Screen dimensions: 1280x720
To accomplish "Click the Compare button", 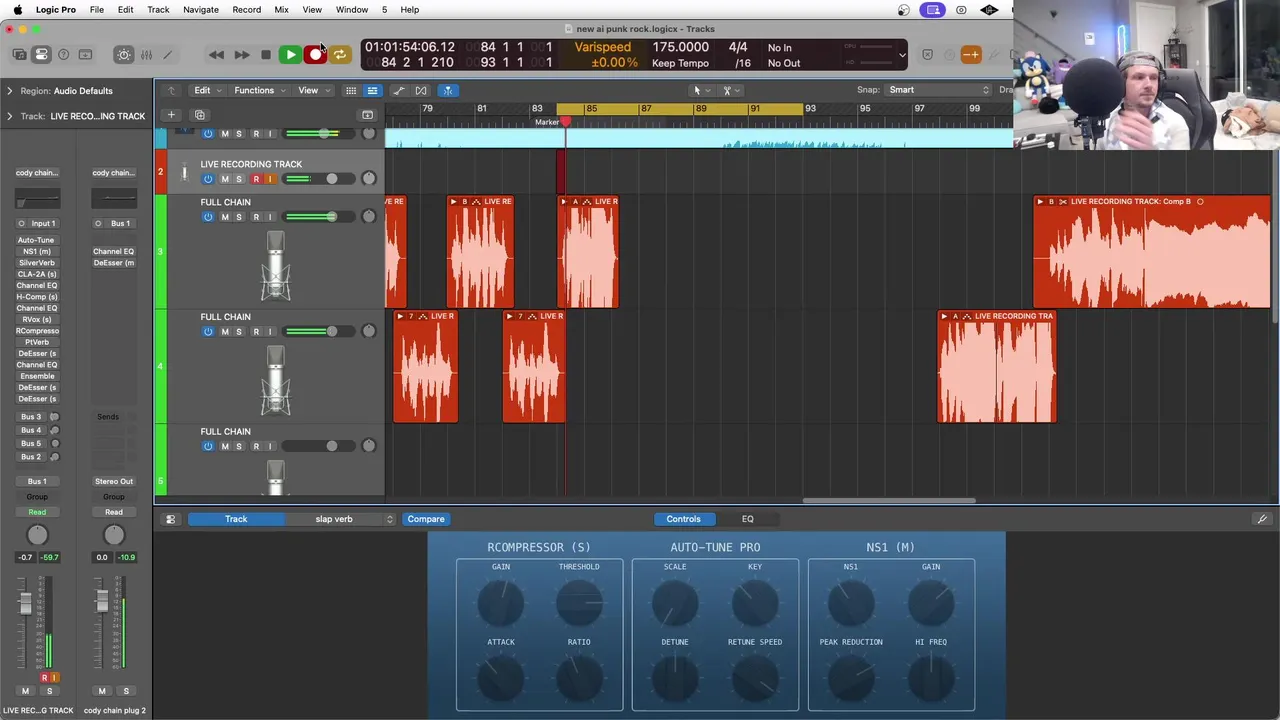I will coord(426,519).
